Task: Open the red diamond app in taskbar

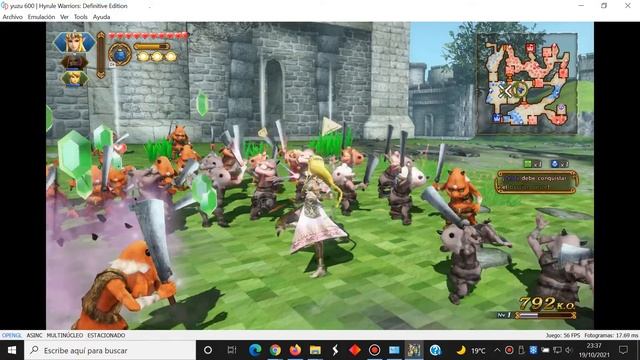Action: (x=355, y=350)
